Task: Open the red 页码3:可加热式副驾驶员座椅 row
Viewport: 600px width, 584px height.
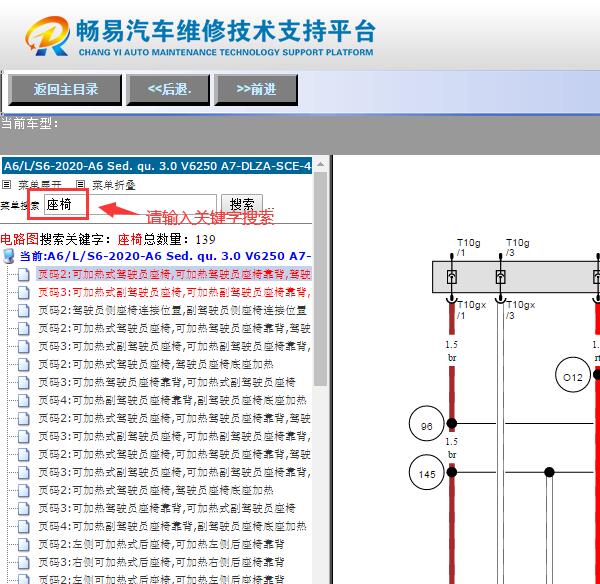Action: (174, 293)
